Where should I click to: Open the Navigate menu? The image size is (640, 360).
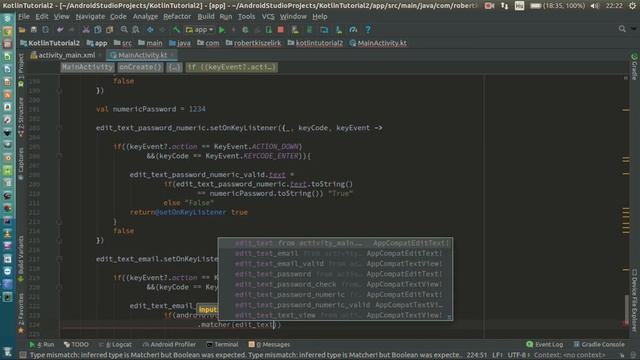(x=90, y=17)
